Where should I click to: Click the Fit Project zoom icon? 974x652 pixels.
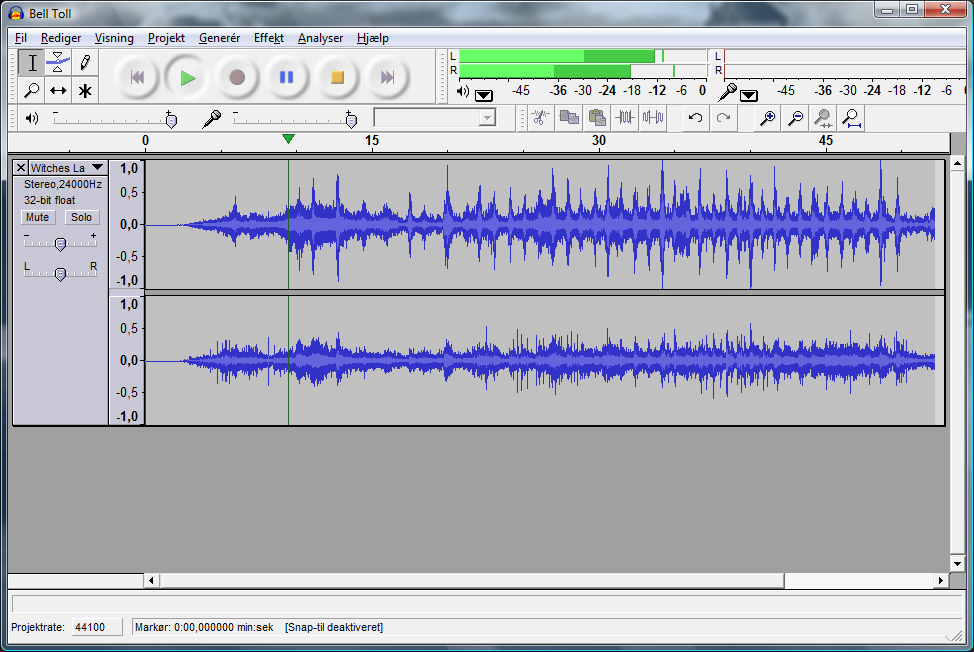(x=851, y=118)
